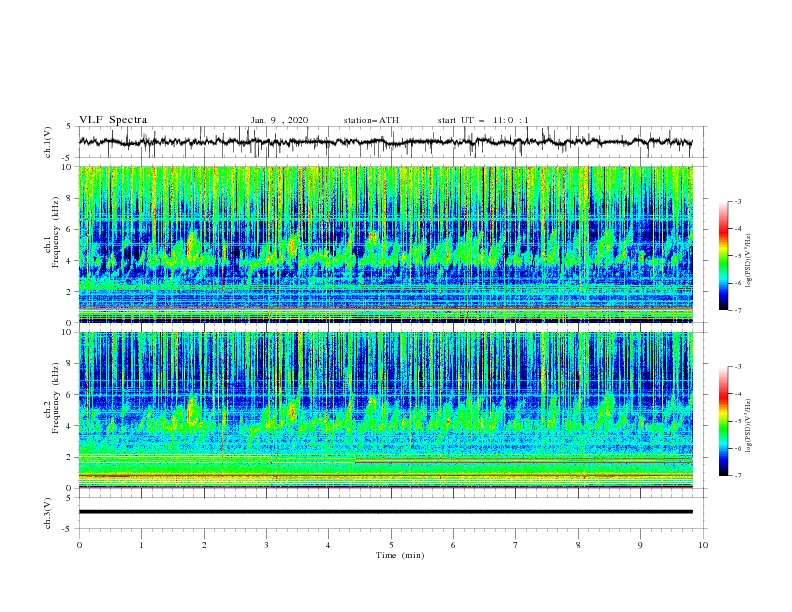Click the time axis tick label "0"
This screenshot has width=792, height=612.
coord(79,545)
